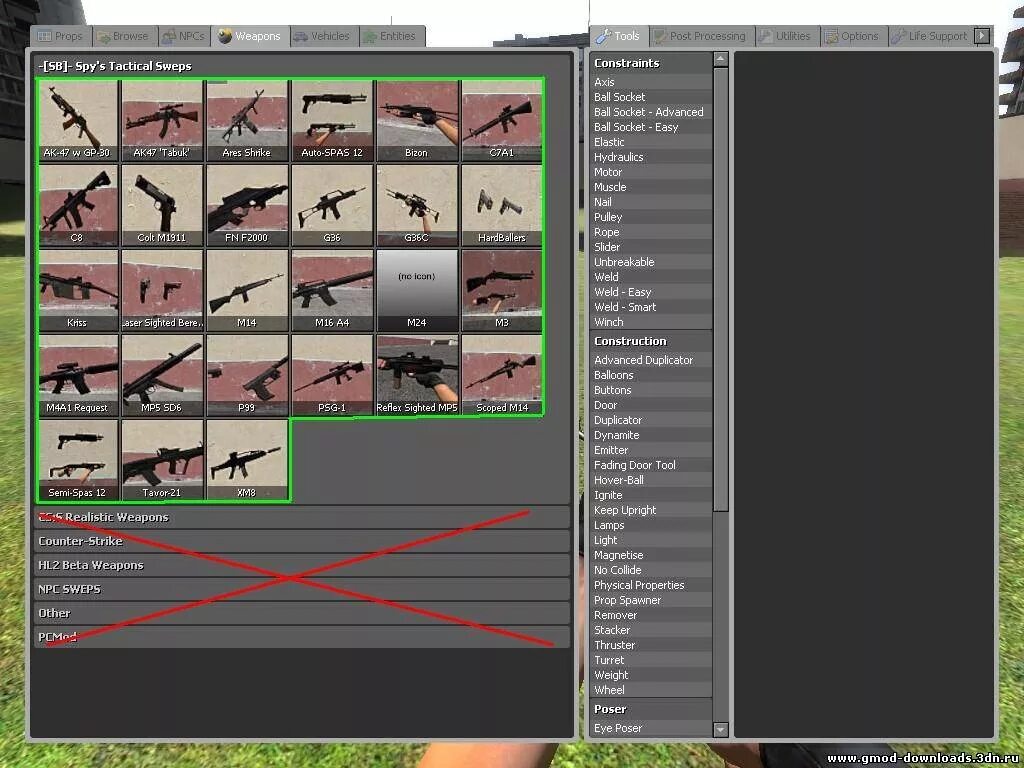This screenshot has width=1024, height=768.
Task: Collapse the Poser tool section
Action: [x=651, y=709]
